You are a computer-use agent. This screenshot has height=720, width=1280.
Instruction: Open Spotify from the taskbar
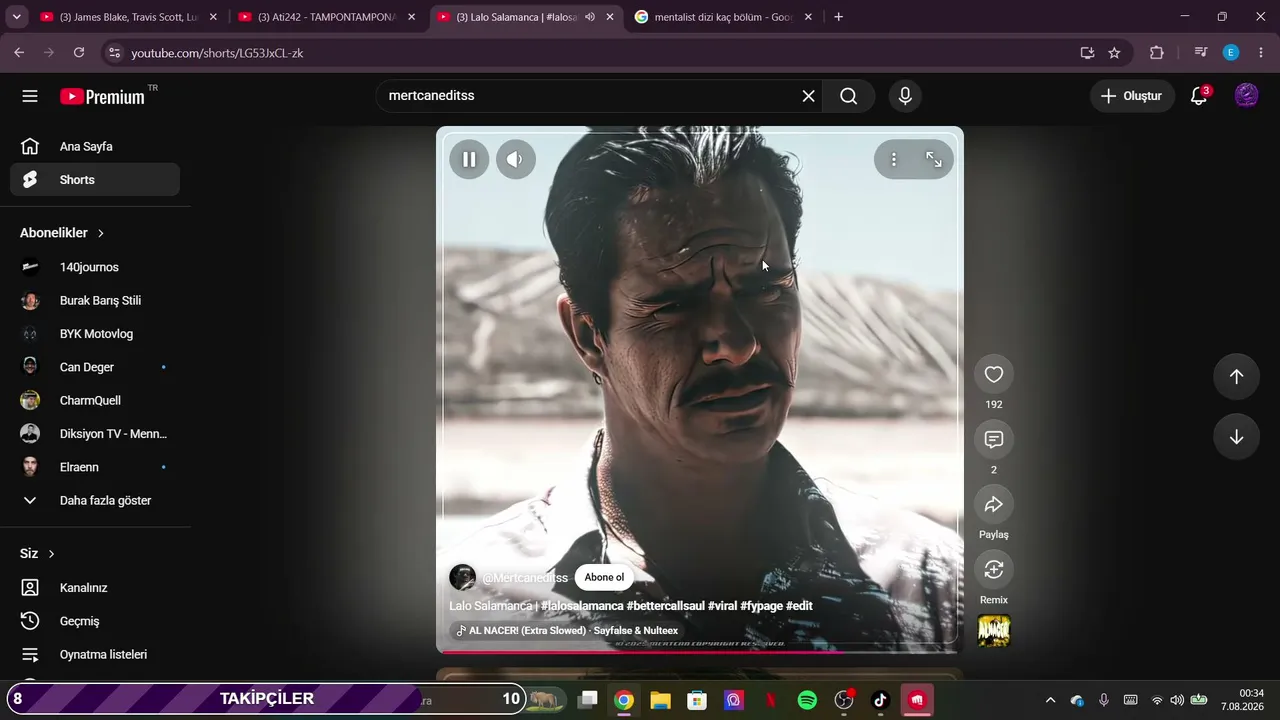tap(807, 700)
